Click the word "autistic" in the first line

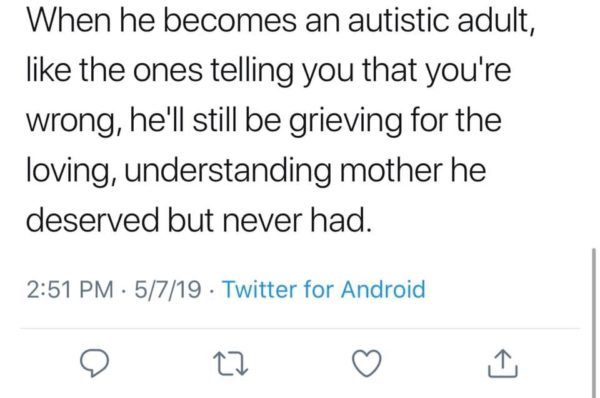coord(398,20)
